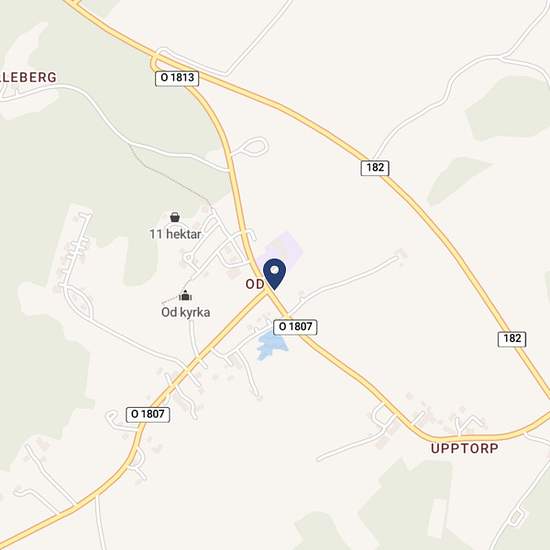Screen dimensions: 550x550
Task: Click the white side road northeast of pin
Action: [x=346, y=282]
